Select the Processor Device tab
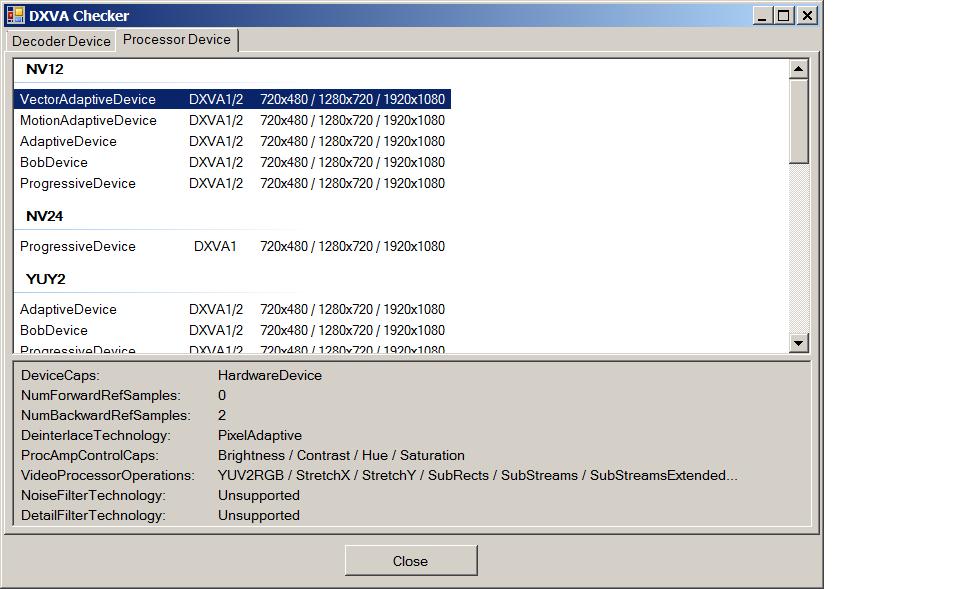The width and height of the screenshot is (960, 589). [176, 40]
